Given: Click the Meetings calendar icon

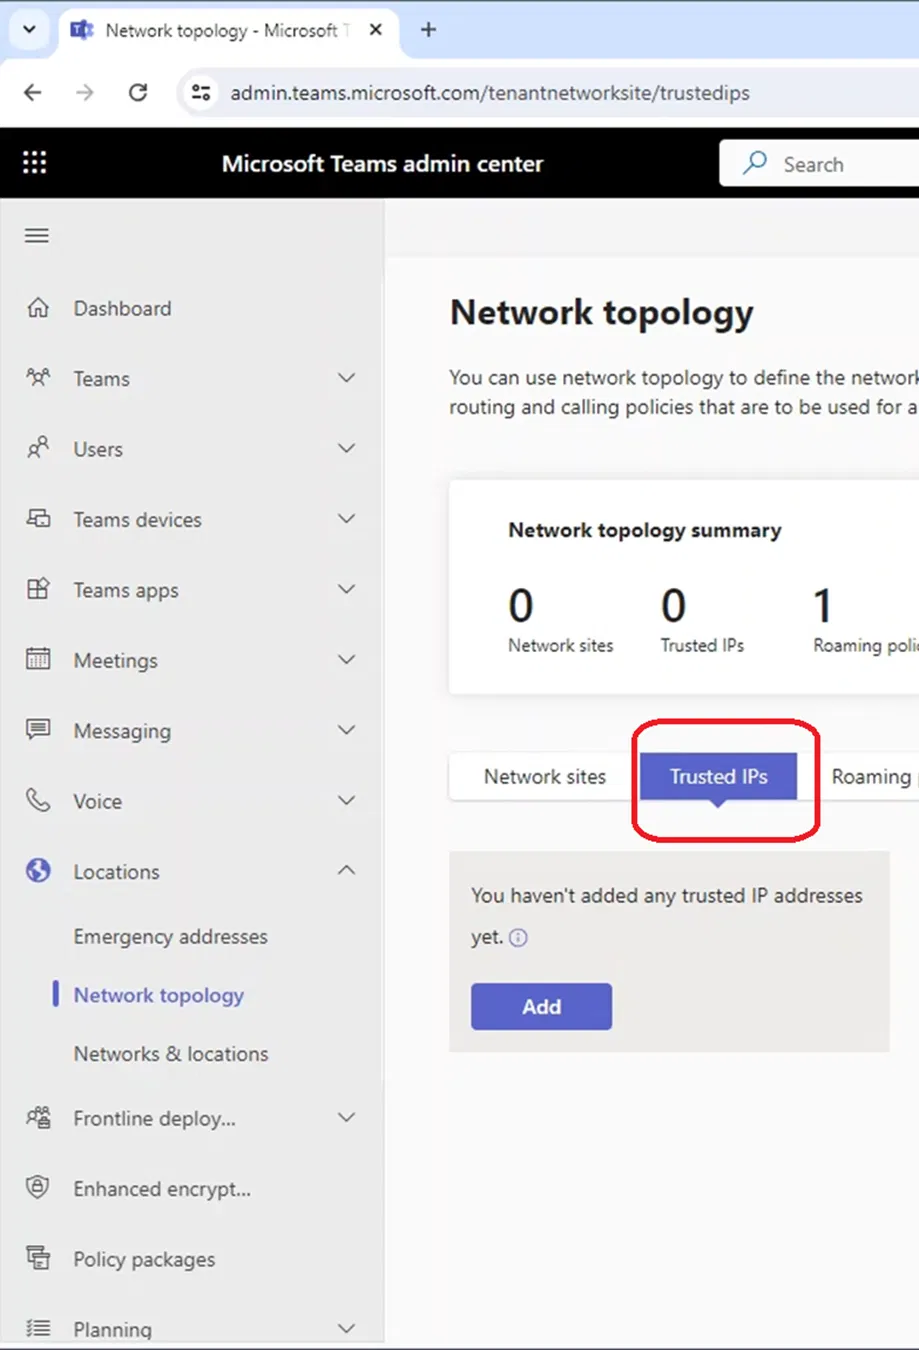Looking at the screenshot, I should tap(38, 659).
